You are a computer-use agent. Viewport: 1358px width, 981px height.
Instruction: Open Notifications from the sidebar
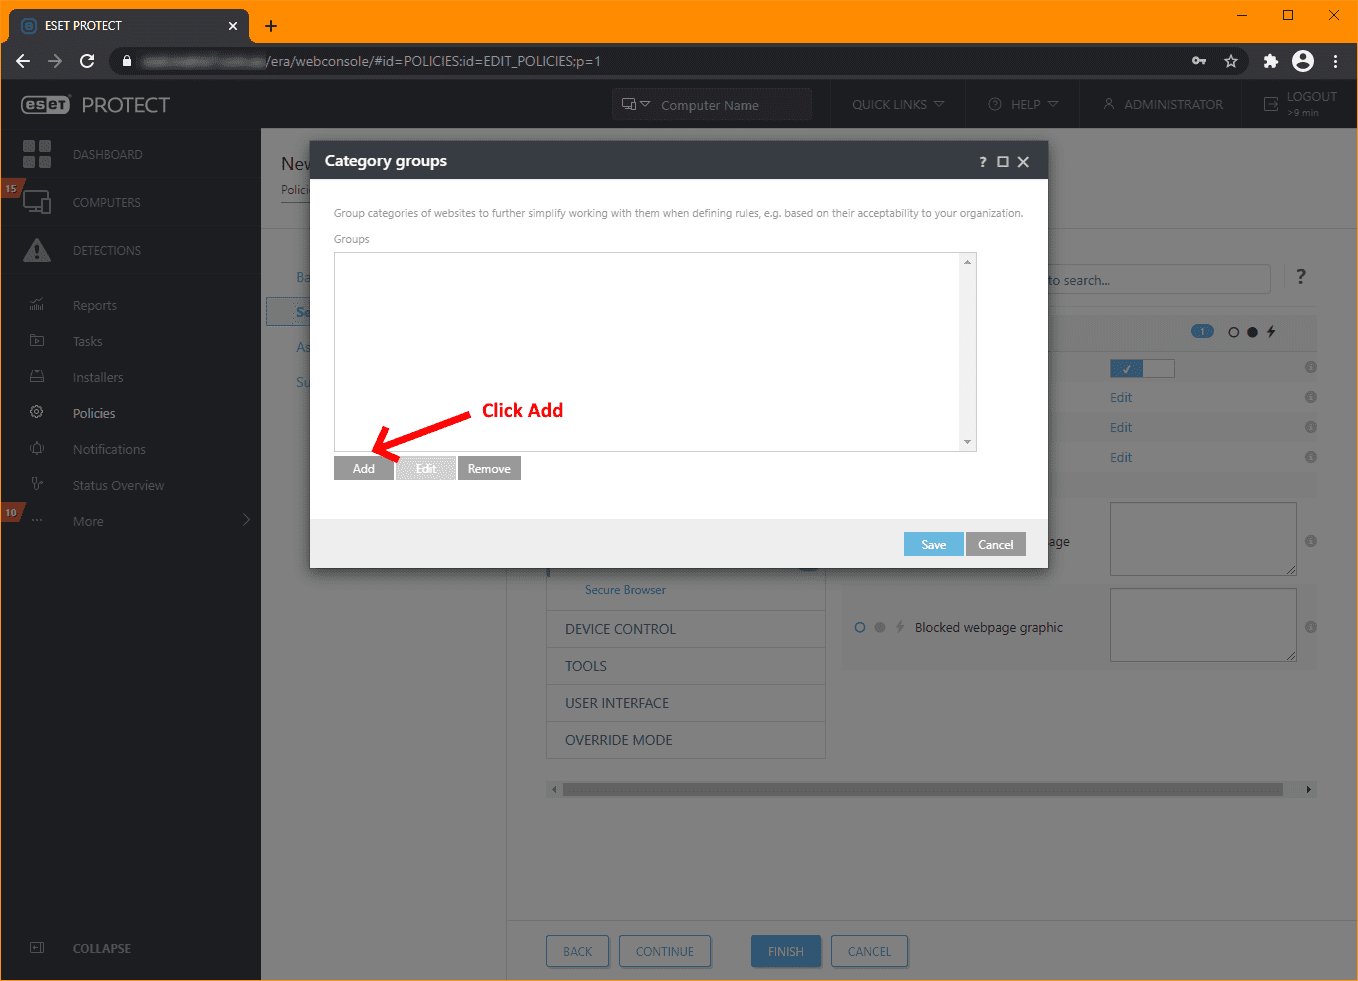click(x=109, y=449)
